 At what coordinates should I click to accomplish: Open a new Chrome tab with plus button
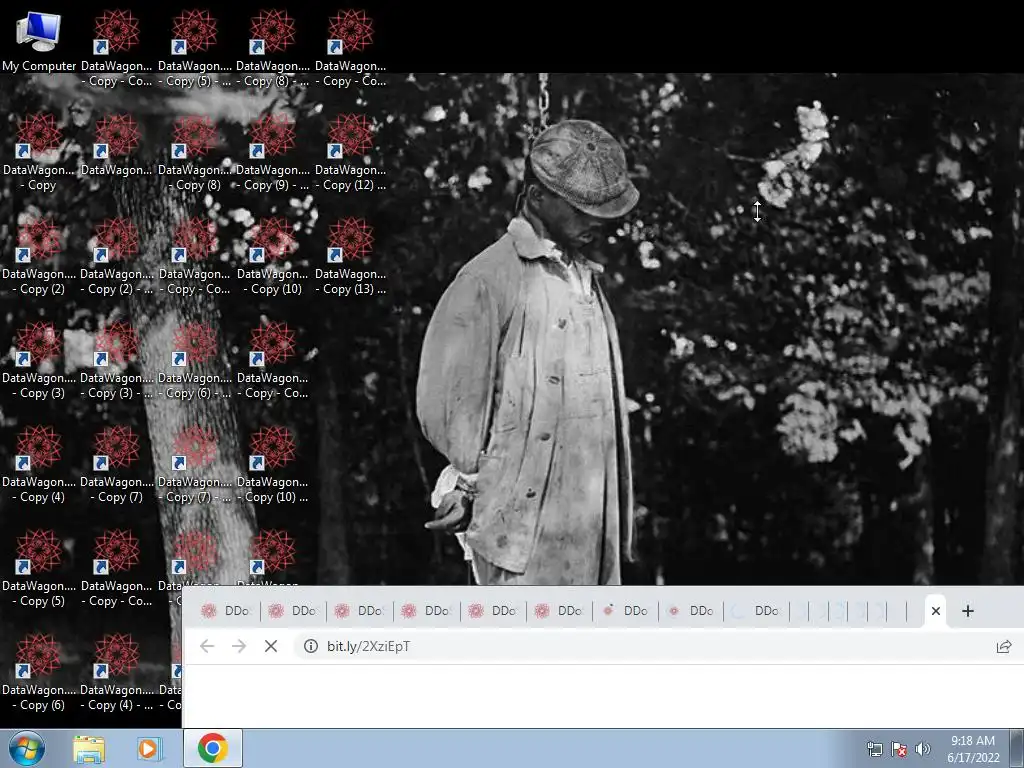tap(968, 611)
